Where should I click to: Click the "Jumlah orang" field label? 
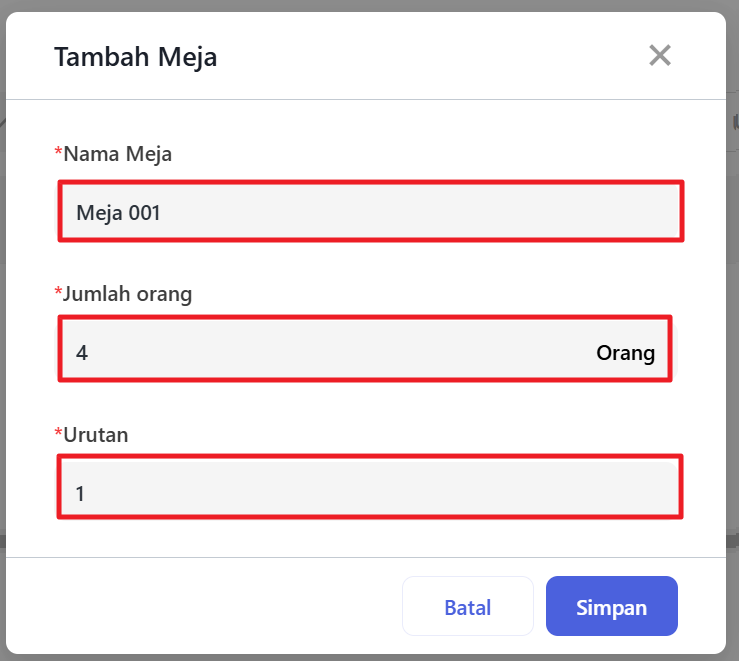127,294
